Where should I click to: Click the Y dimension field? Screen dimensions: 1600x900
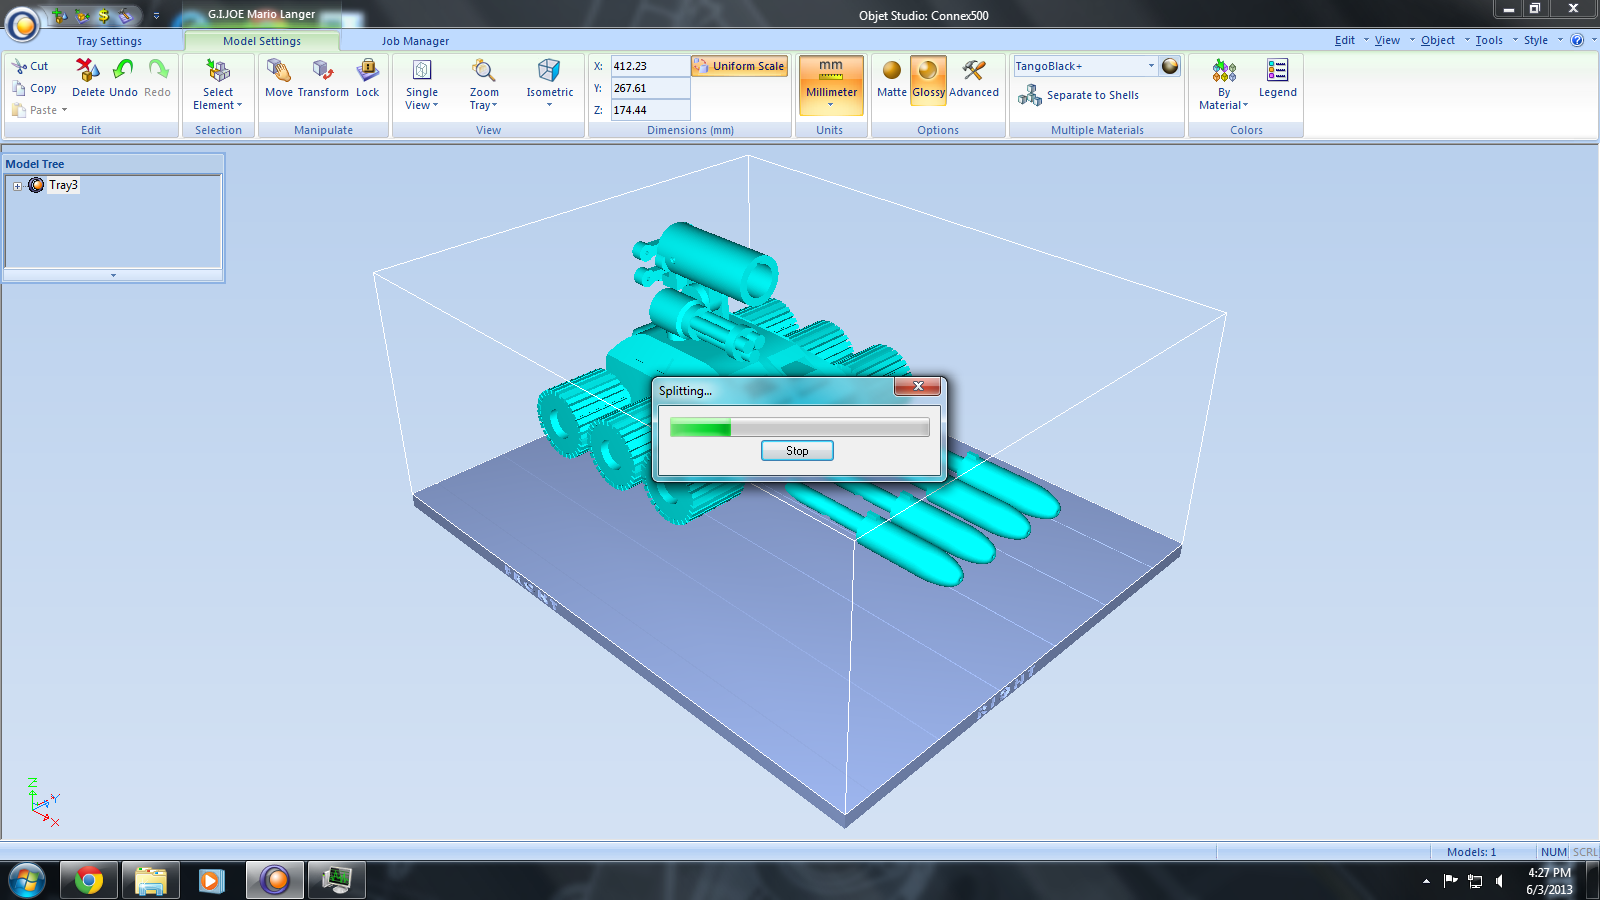point(650,88)
